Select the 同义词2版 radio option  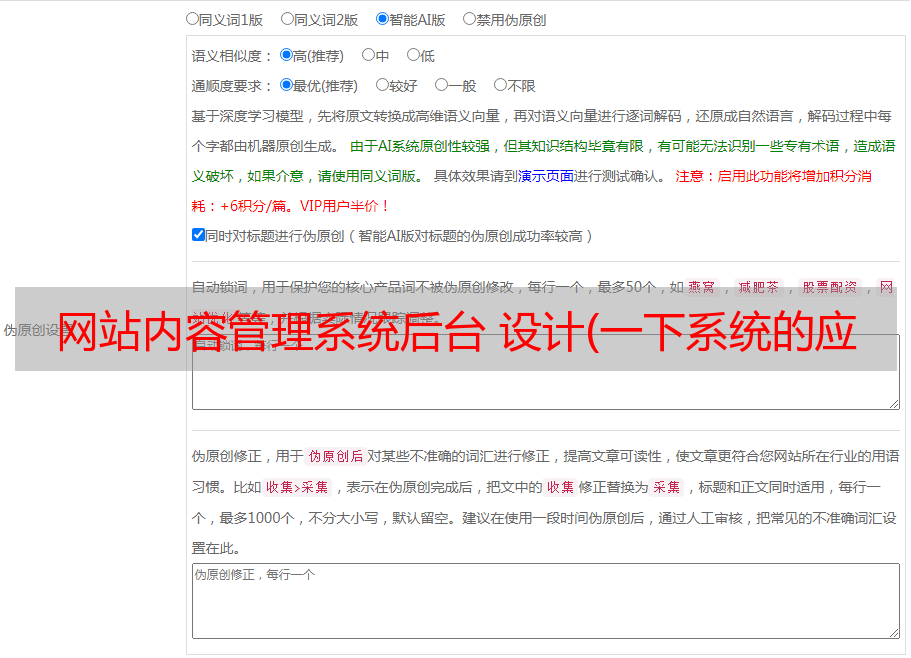[x=287, y=19]
